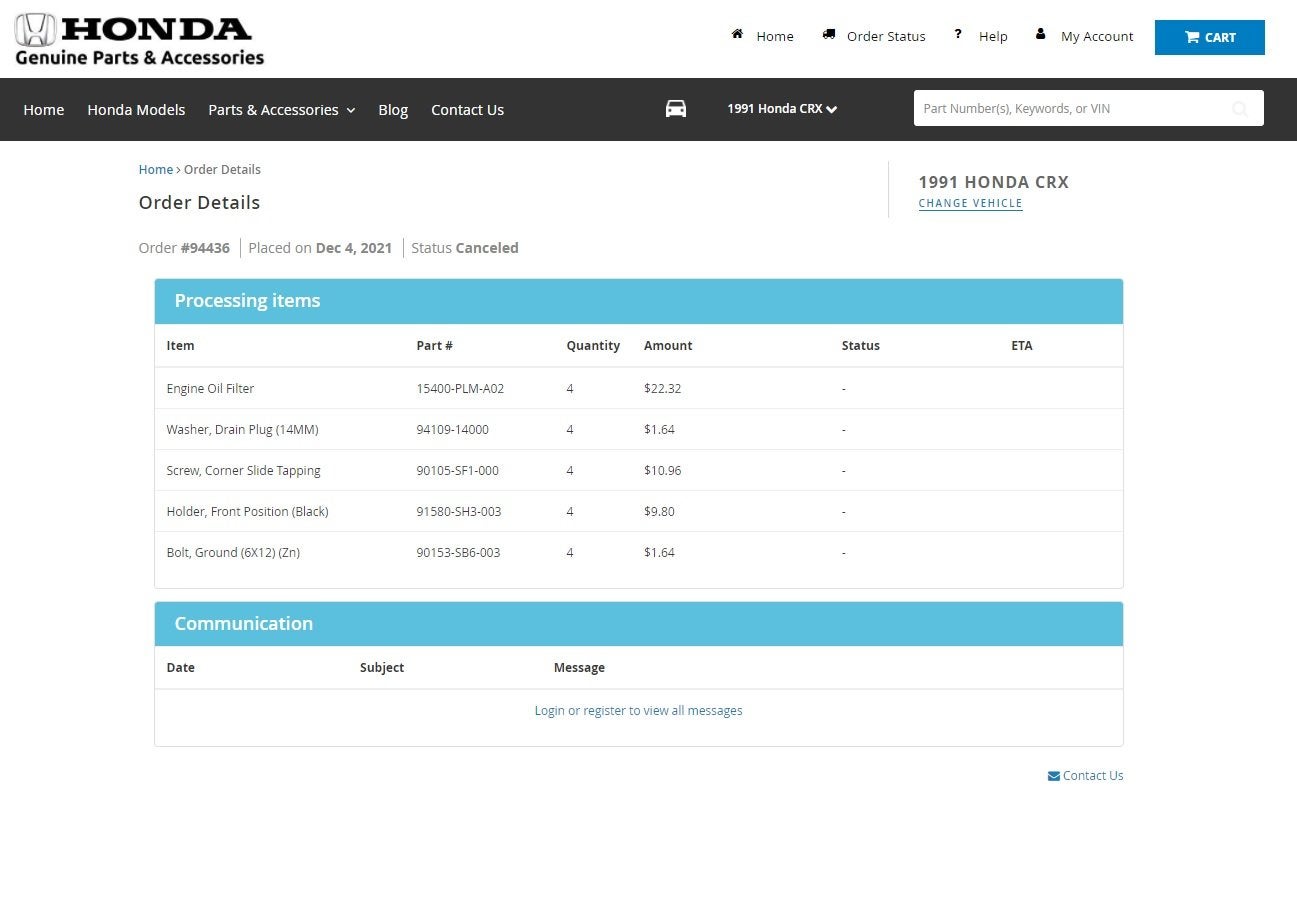Screen dimensions: 1297x903
Task: Go to Home in the dark navigation bar
Action: pos(44,110)
